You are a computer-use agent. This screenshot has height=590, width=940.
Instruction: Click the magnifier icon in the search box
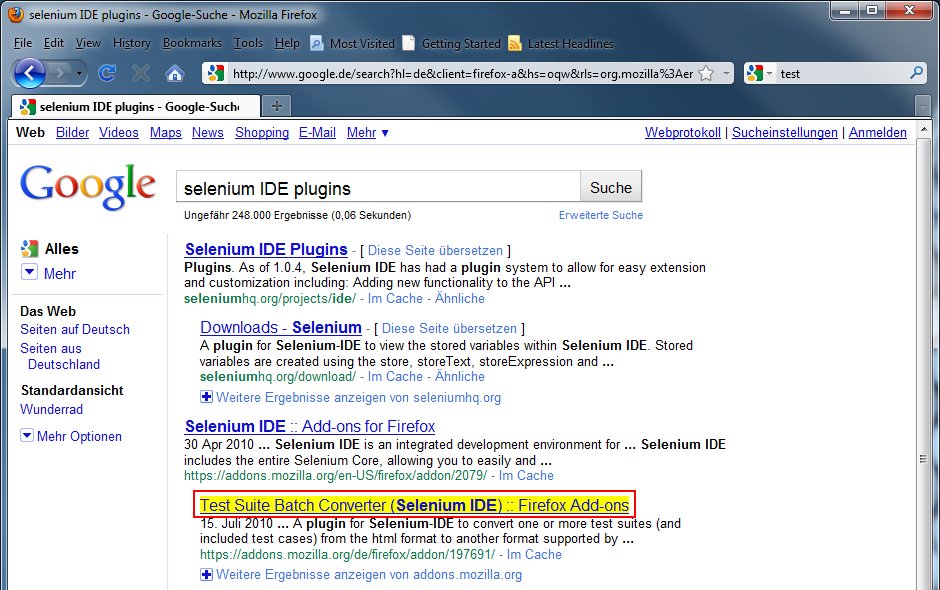(x=916, y=73)
